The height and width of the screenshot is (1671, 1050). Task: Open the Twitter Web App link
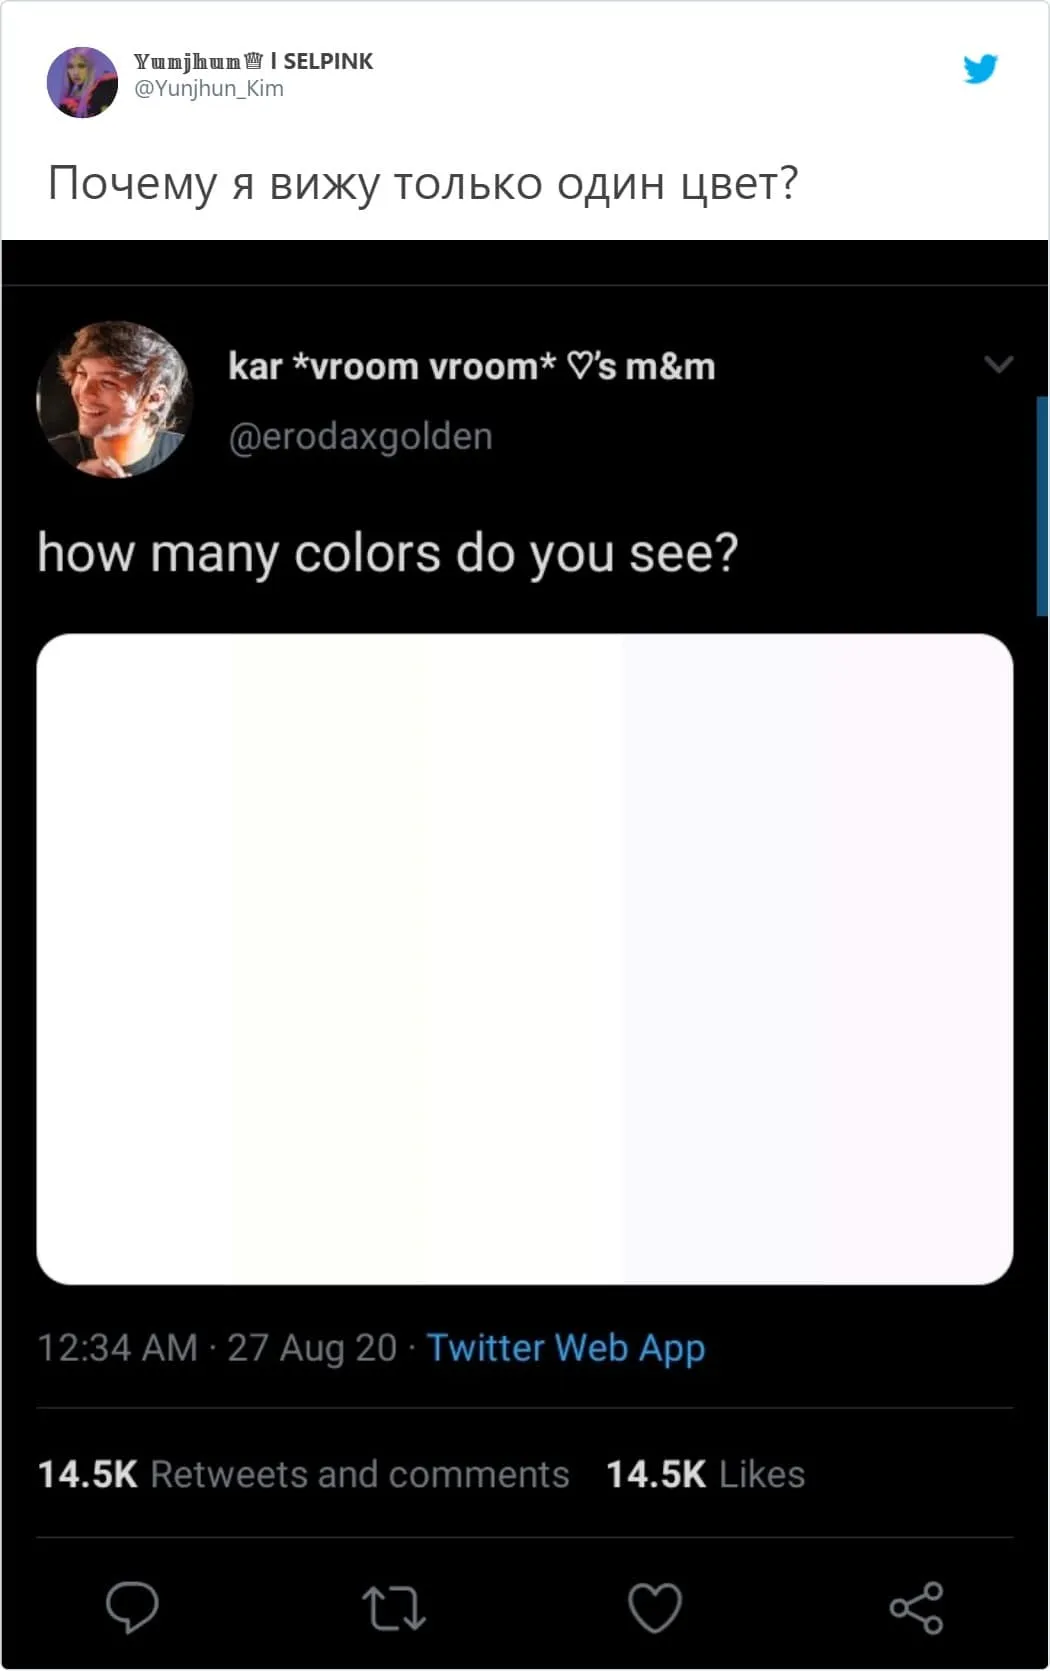pos(566,1349)
